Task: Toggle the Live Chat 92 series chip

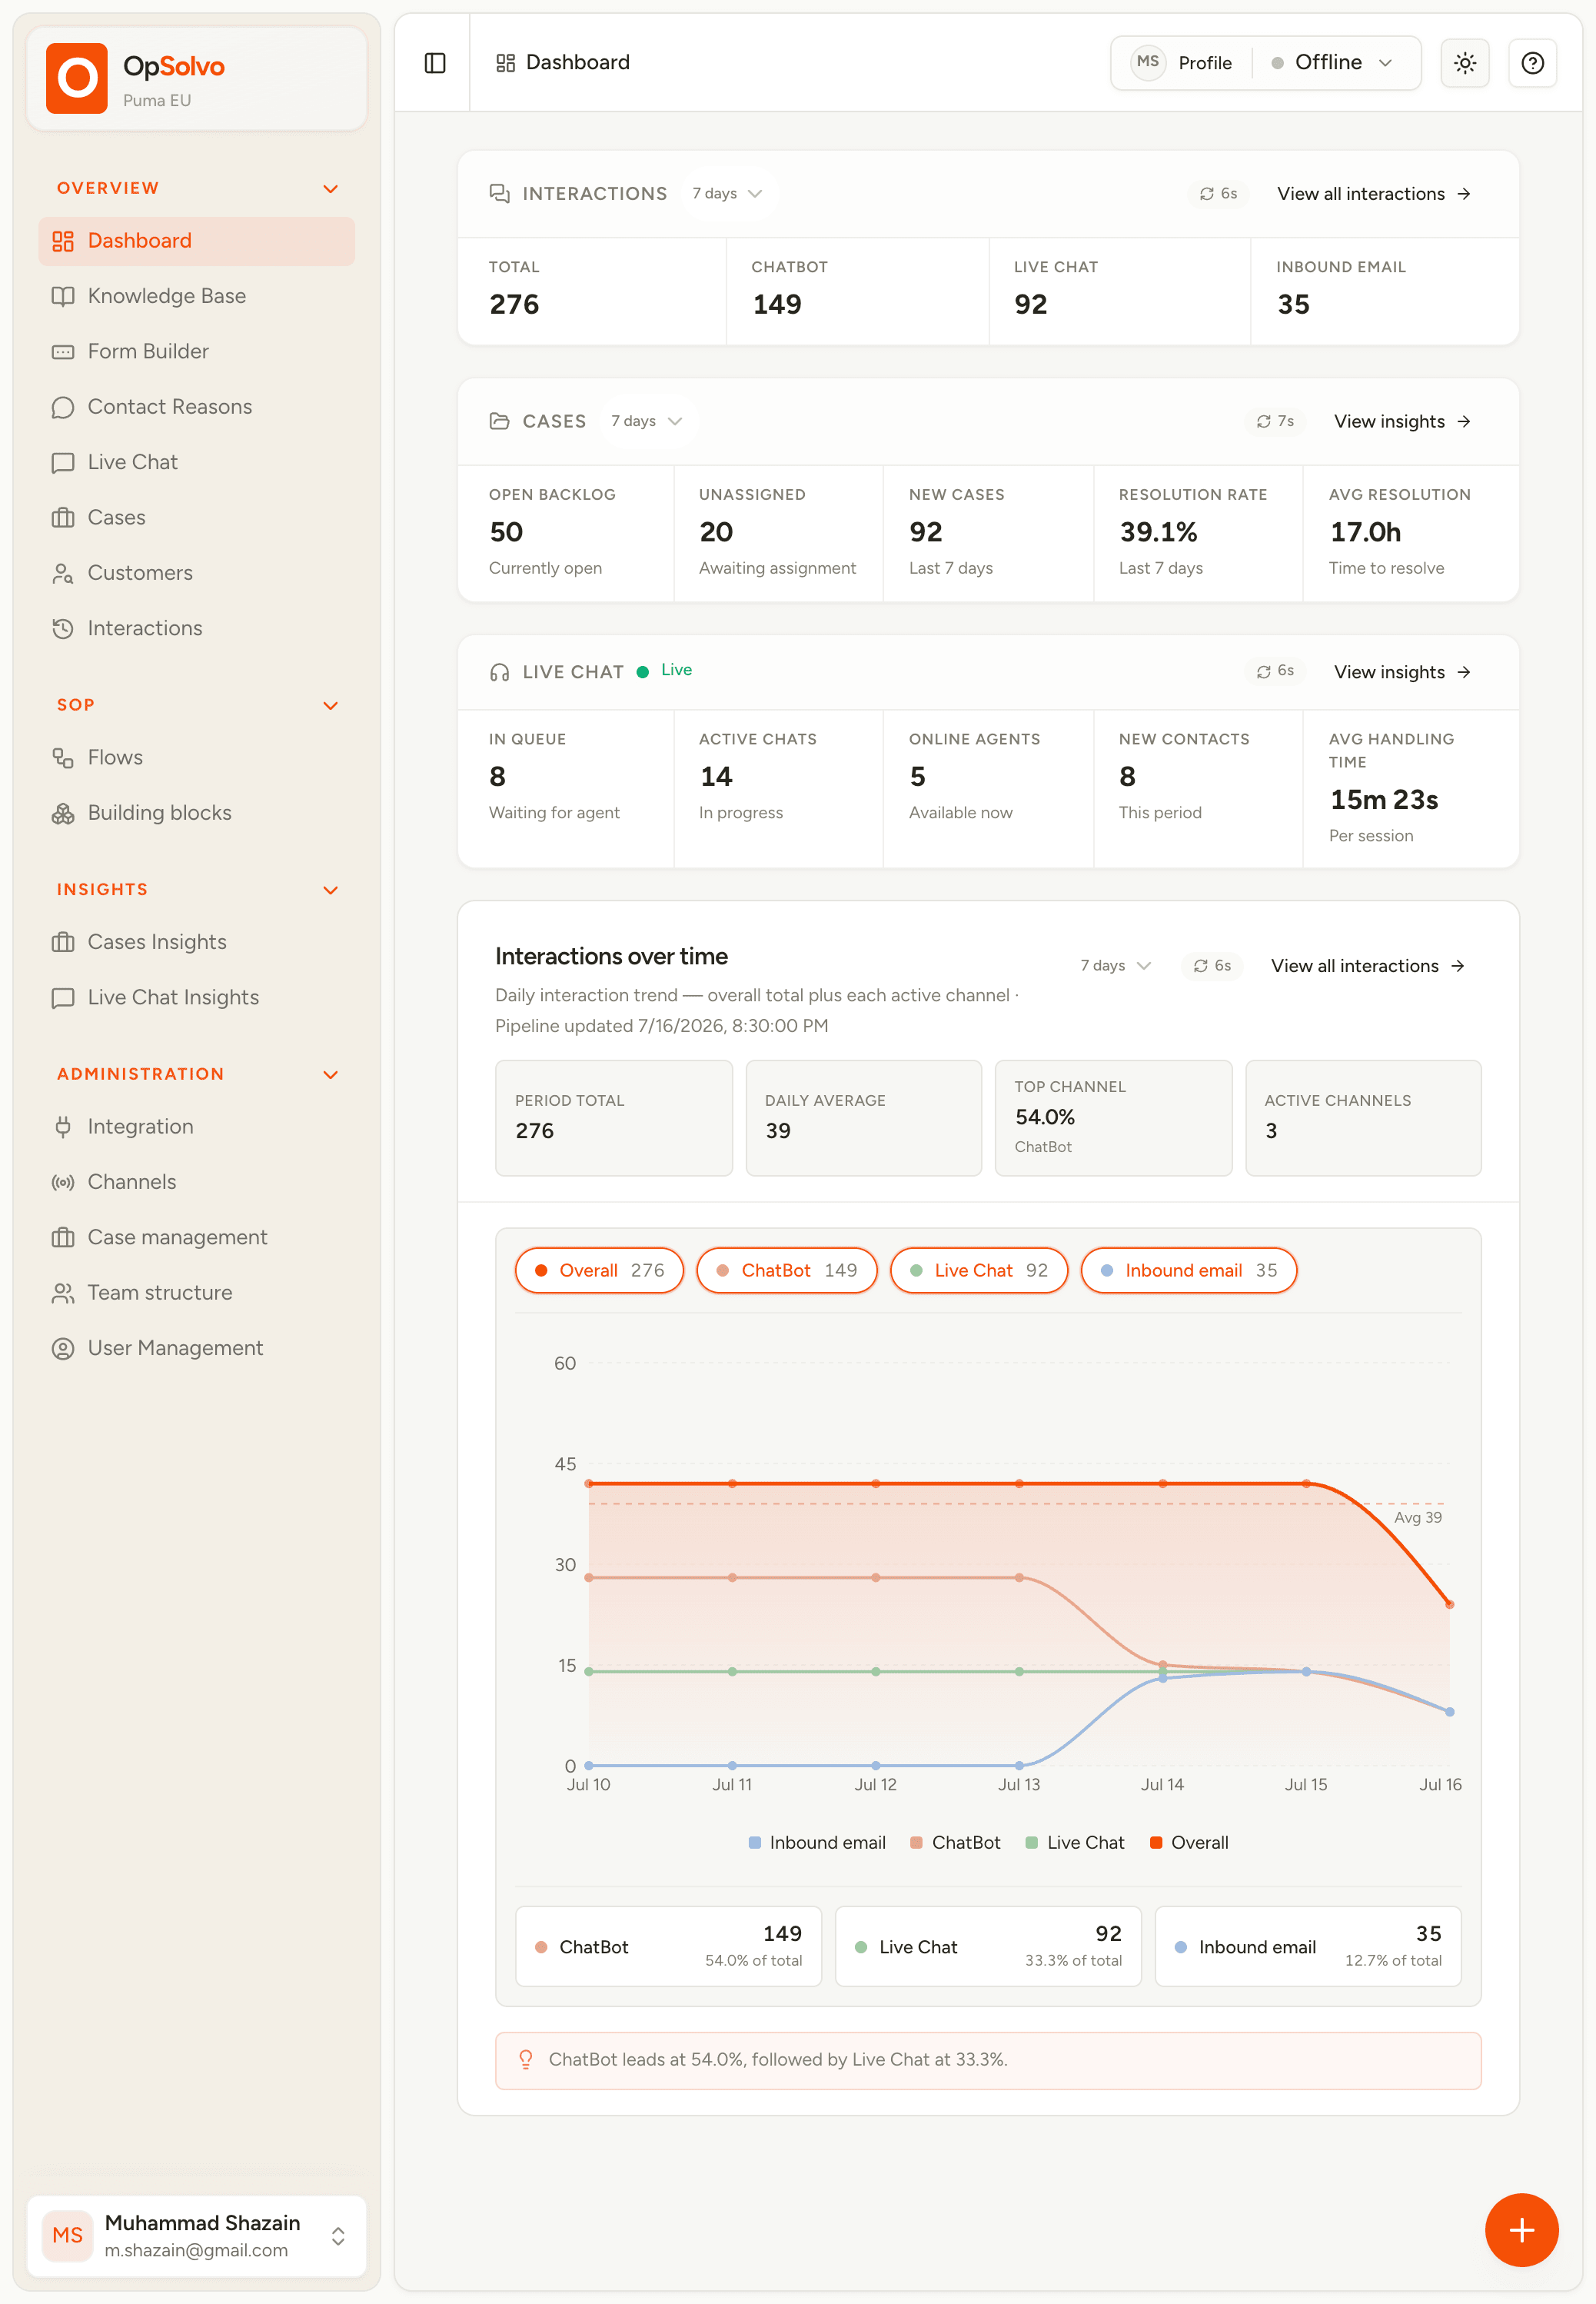Action: (979, 1270)
